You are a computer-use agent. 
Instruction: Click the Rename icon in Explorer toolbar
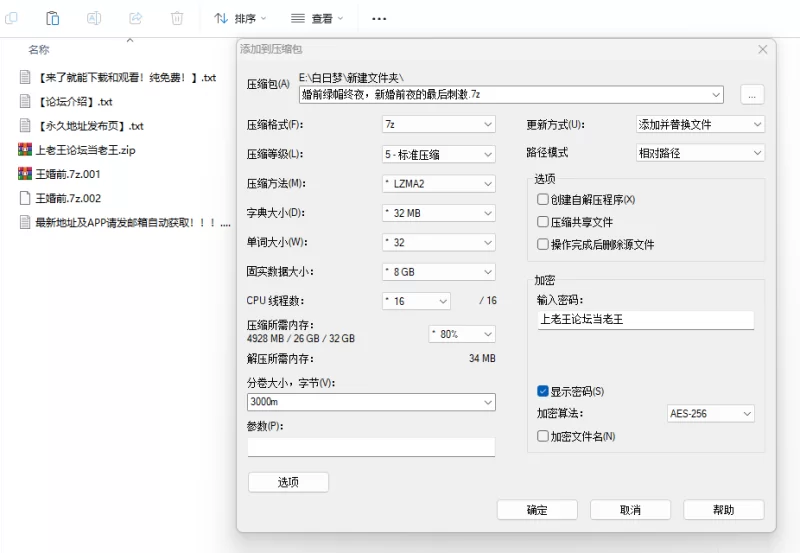coord(94,18)
